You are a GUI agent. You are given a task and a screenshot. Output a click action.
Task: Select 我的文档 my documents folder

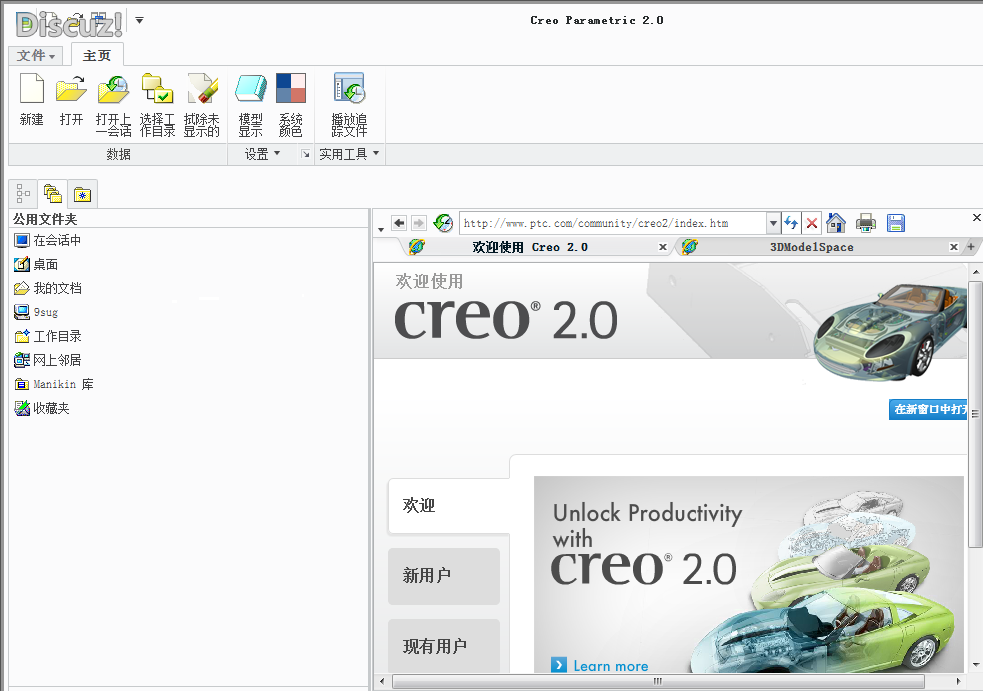(x=48, y=288)
